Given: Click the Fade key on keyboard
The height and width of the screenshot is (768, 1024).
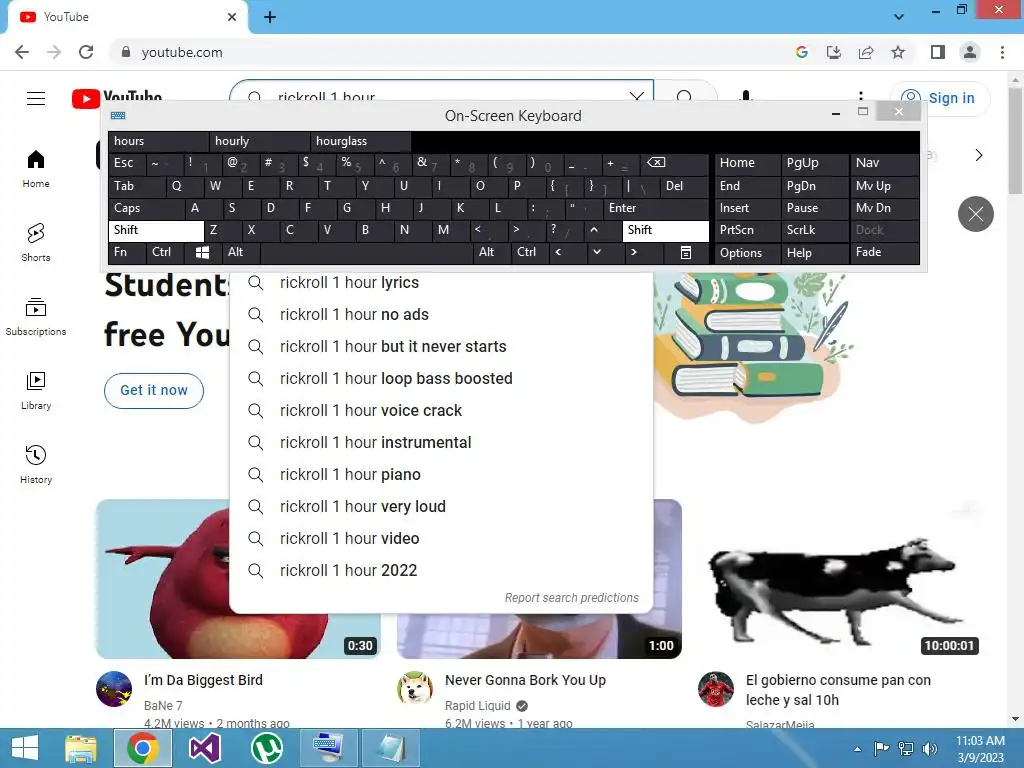Looking at the screenshot, I should click(x=884, y=252).
